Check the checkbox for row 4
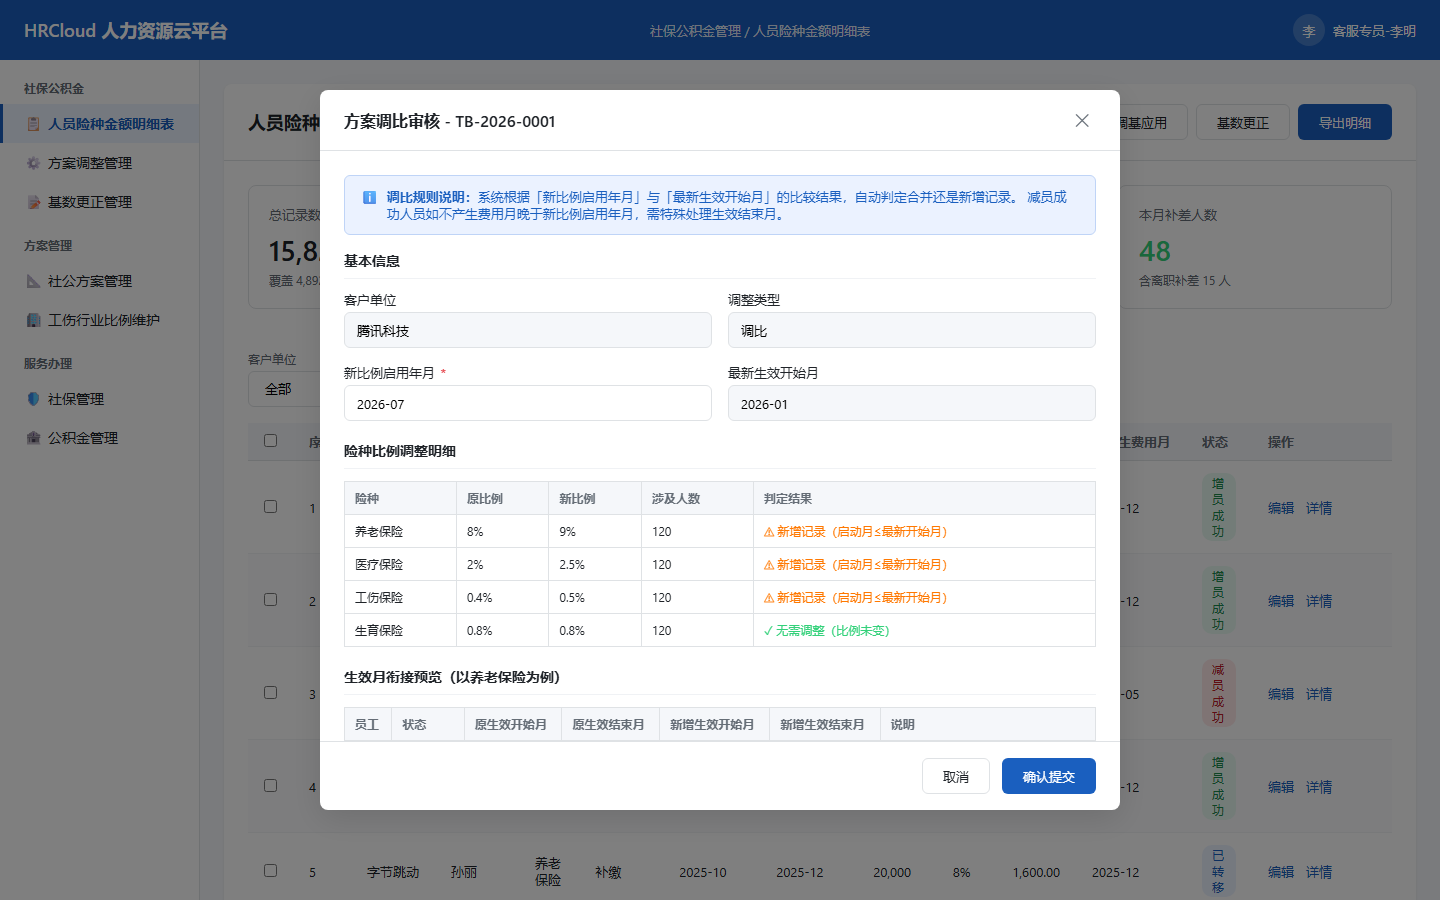The width and height of the screenshot is (1440, 900). click(x=270, y=785)
